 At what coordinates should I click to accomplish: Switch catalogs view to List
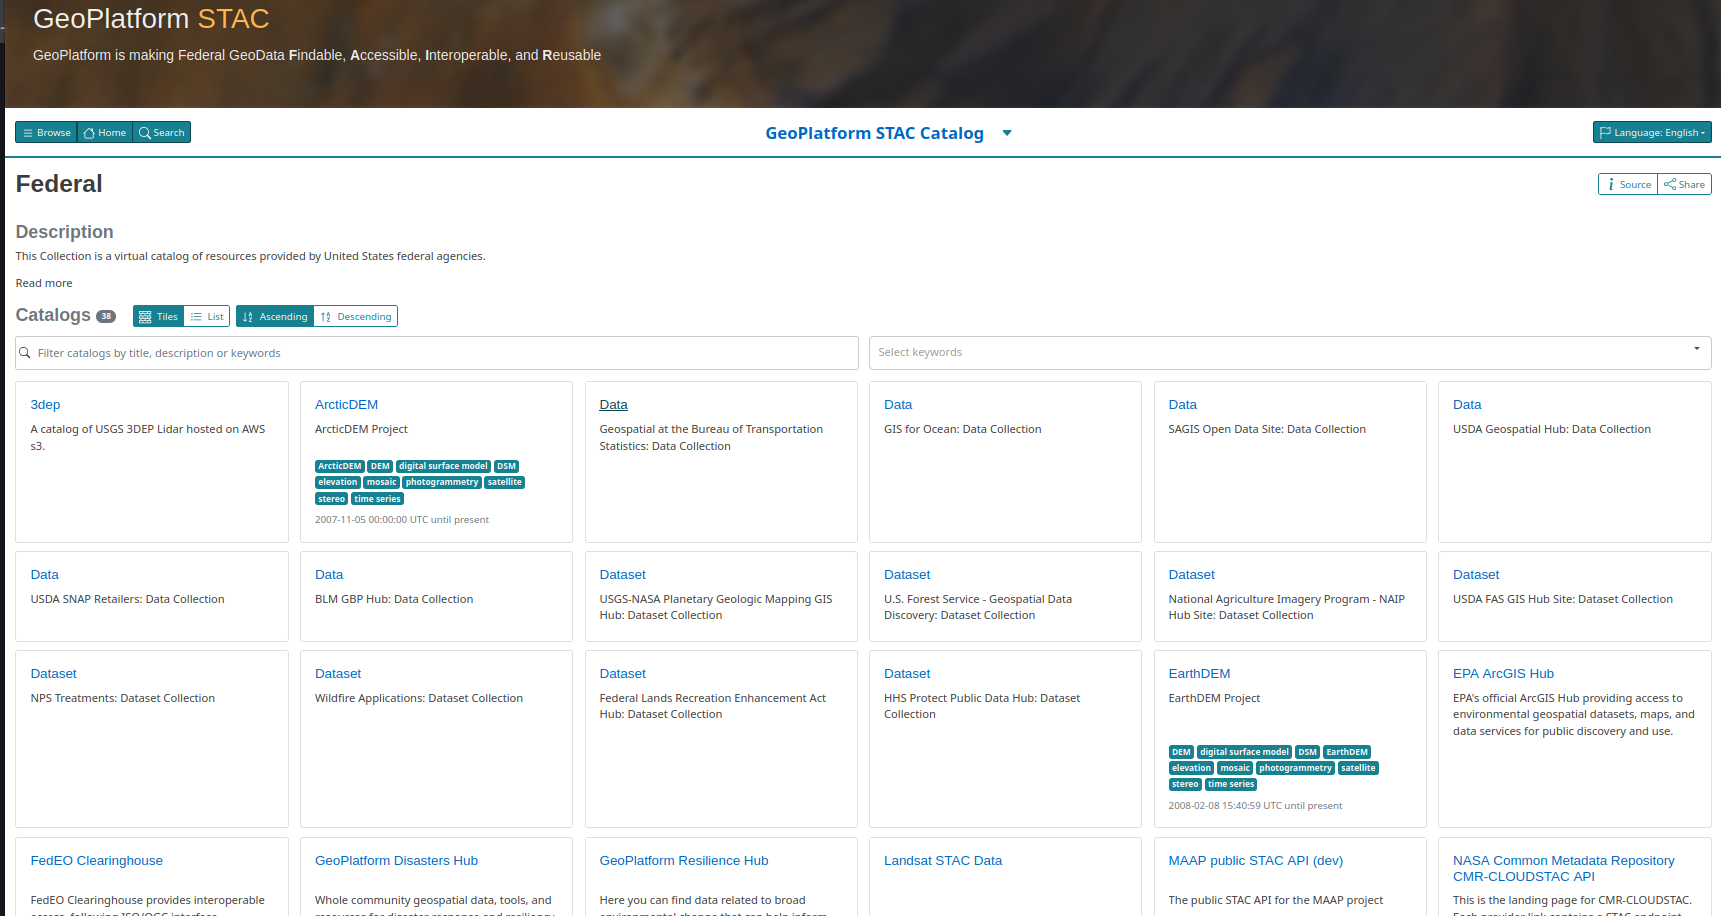click(x=207, y=317)
